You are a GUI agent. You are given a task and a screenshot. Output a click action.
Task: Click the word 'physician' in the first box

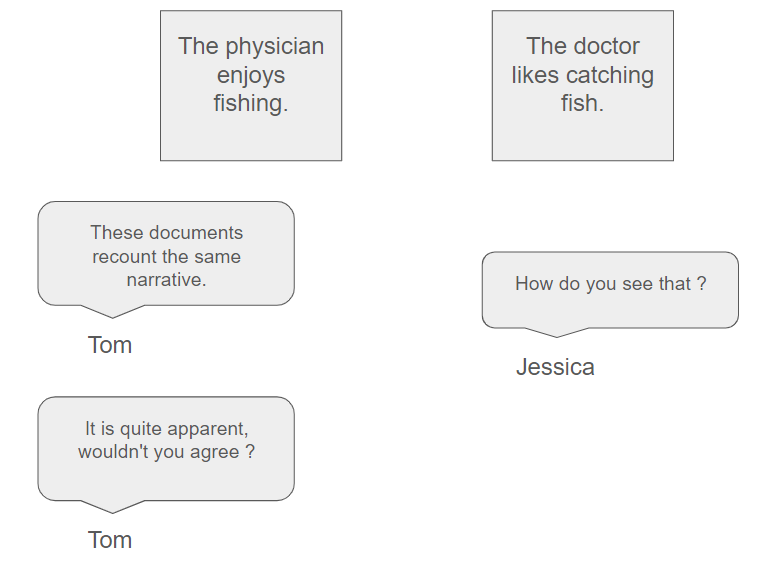(275, 47)
